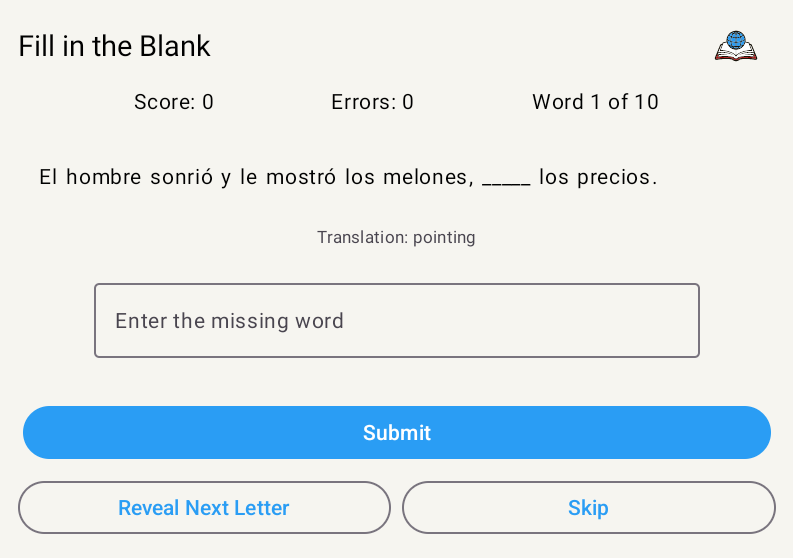This screenshot has height=558, width=793.
Task: Click the number 0 beside Errors
Action: [408, 102]
